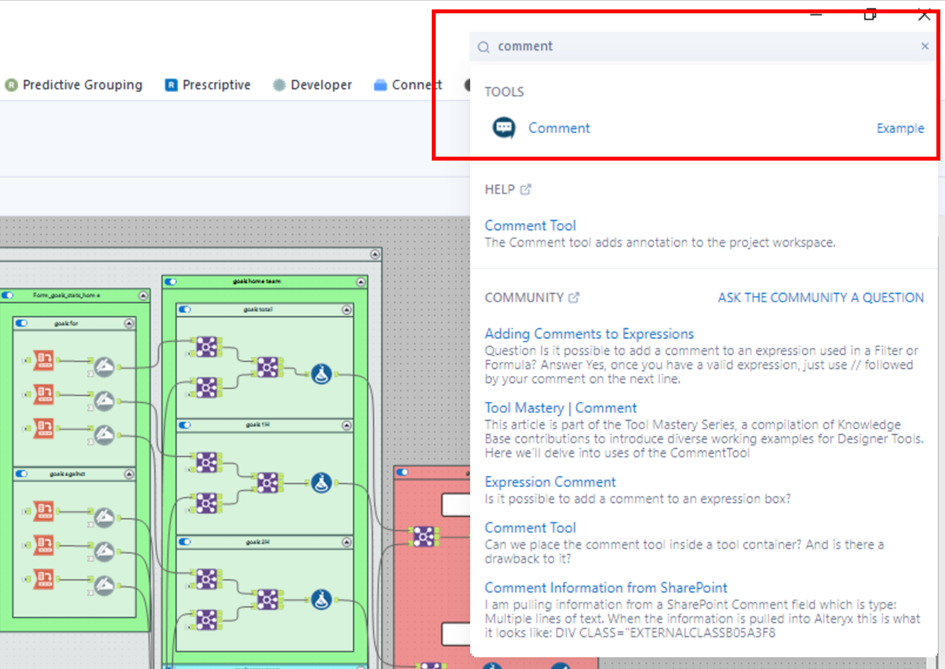945x669 pixels.
Task: Select the Join tool feeding Formula in goals 1H
Action: (x=268, y=482)
